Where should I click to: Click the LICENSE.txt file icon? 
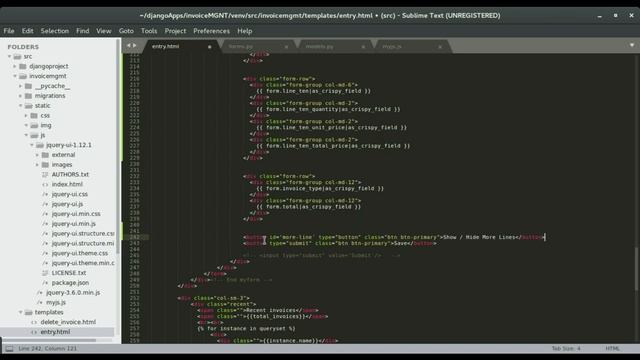(45, 273)
